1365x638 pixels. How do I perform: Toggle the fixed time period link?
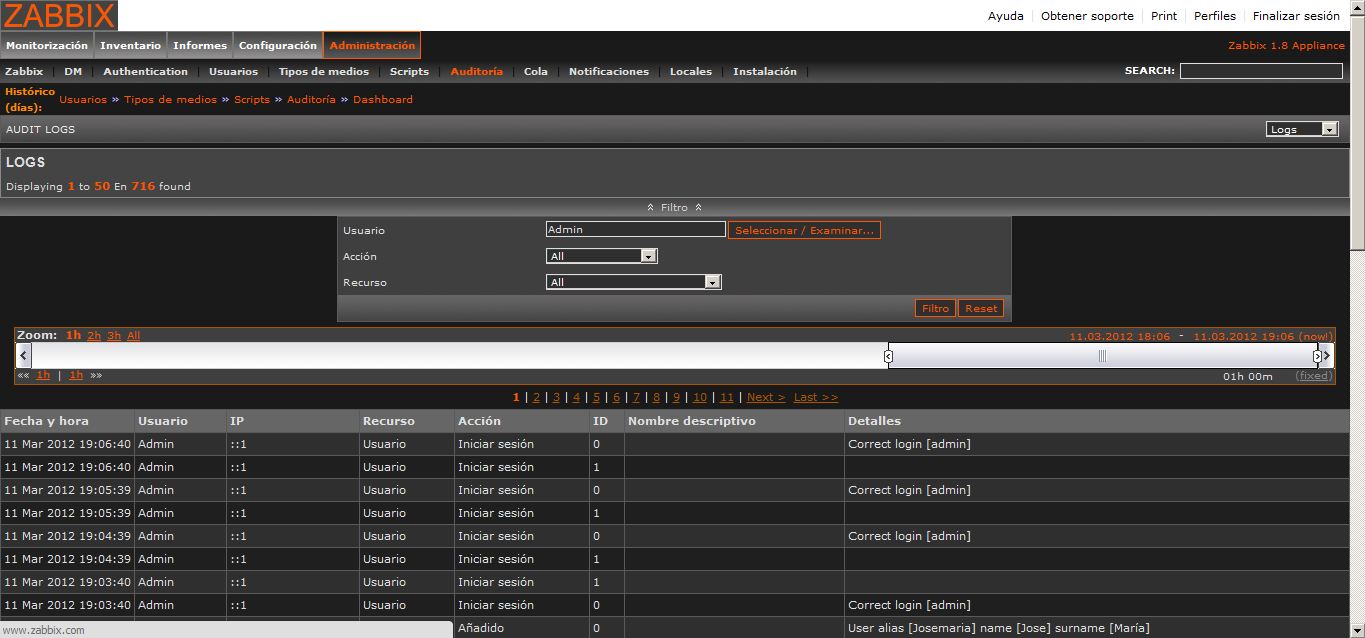coord(1313,376)
